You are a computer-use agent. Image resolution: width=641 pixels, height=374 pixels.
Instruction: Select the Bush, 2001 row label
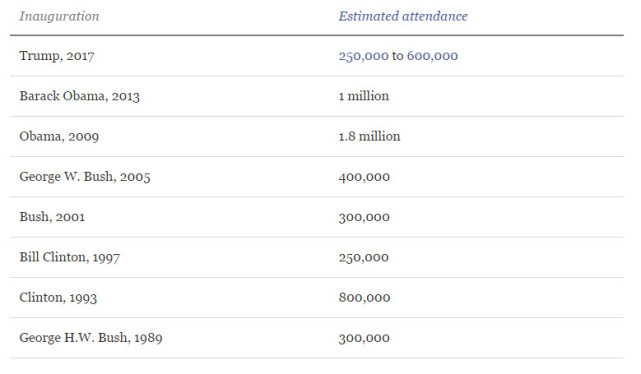point(52,217)
